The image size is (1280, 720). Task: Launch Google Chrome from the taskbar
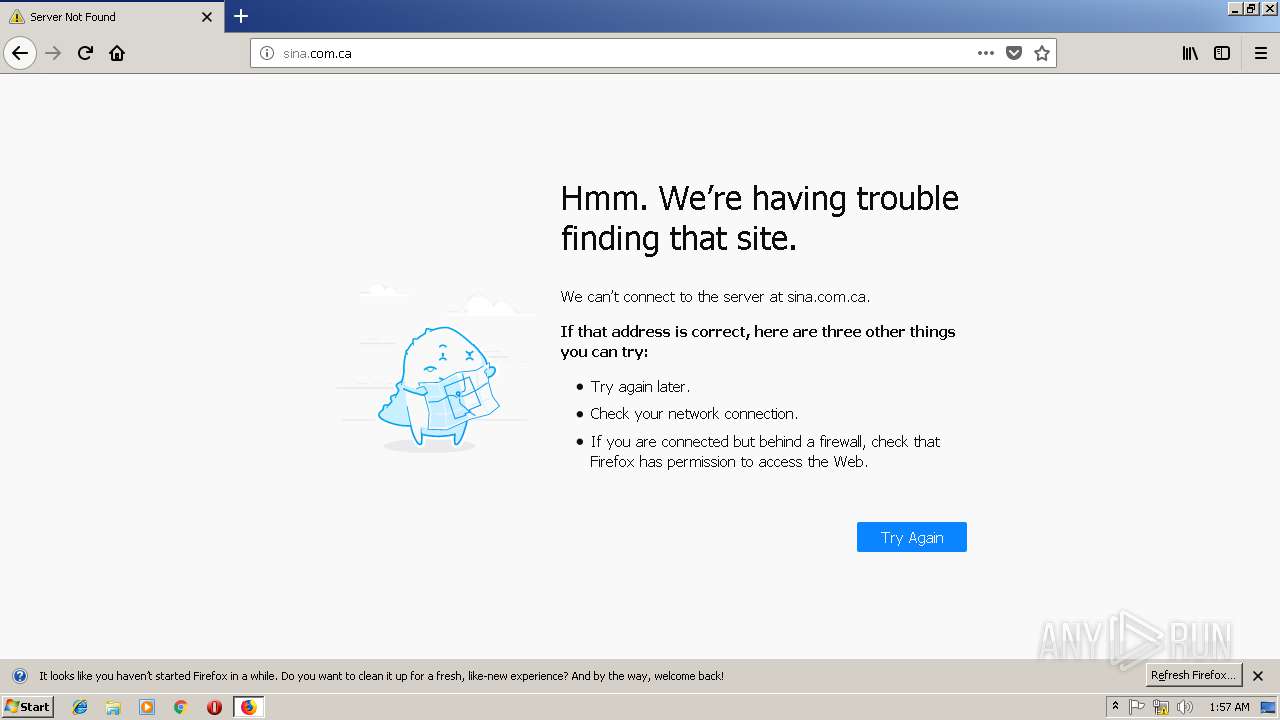181,707
